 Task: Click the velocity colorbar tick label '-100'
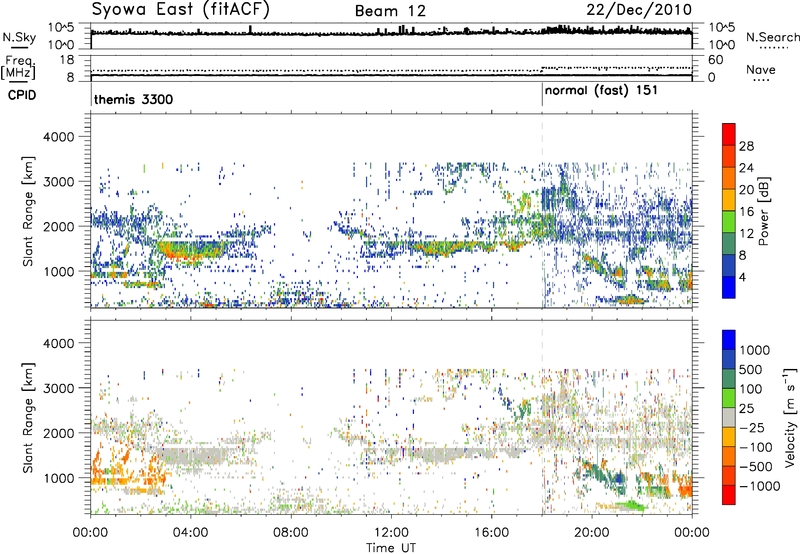(756, 447)
